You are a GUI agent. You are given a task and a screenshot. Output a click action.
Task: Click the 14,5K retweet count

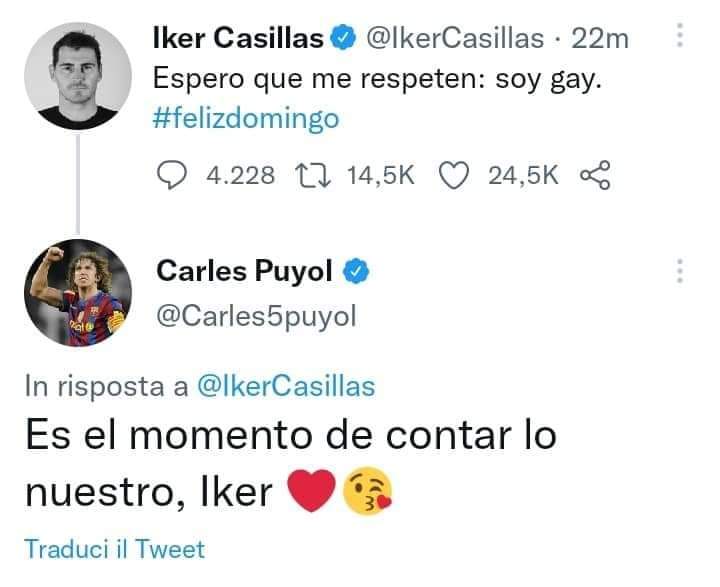[380, 176]
